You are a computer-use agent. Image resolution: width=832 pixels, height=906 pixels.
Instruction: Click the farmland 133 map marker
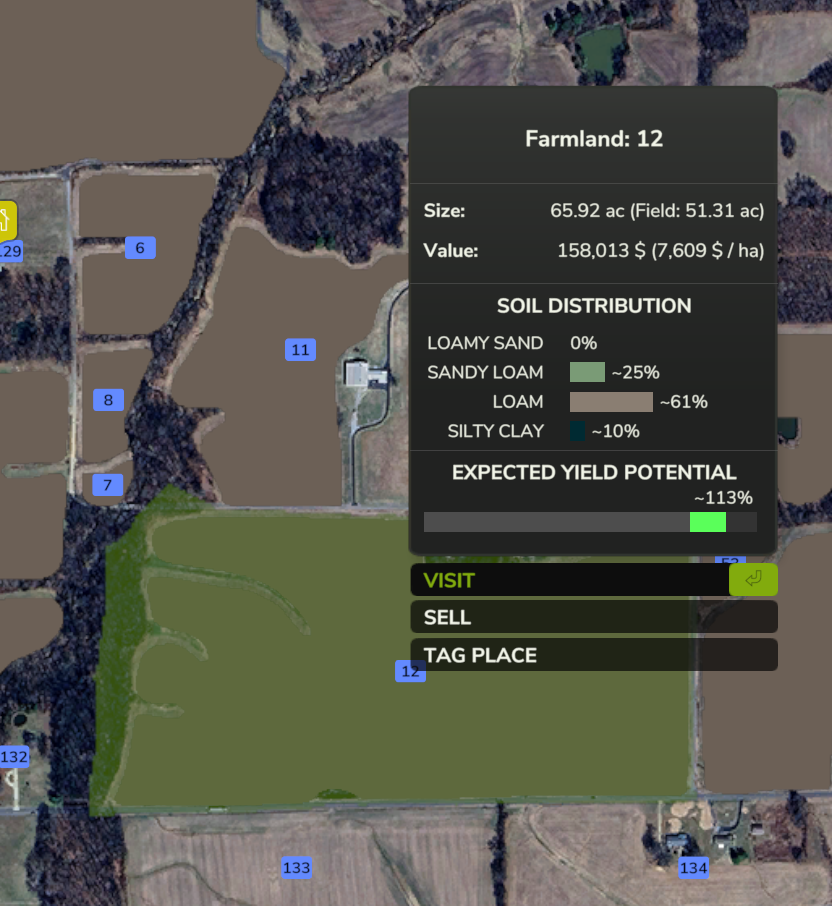[296, 867]
